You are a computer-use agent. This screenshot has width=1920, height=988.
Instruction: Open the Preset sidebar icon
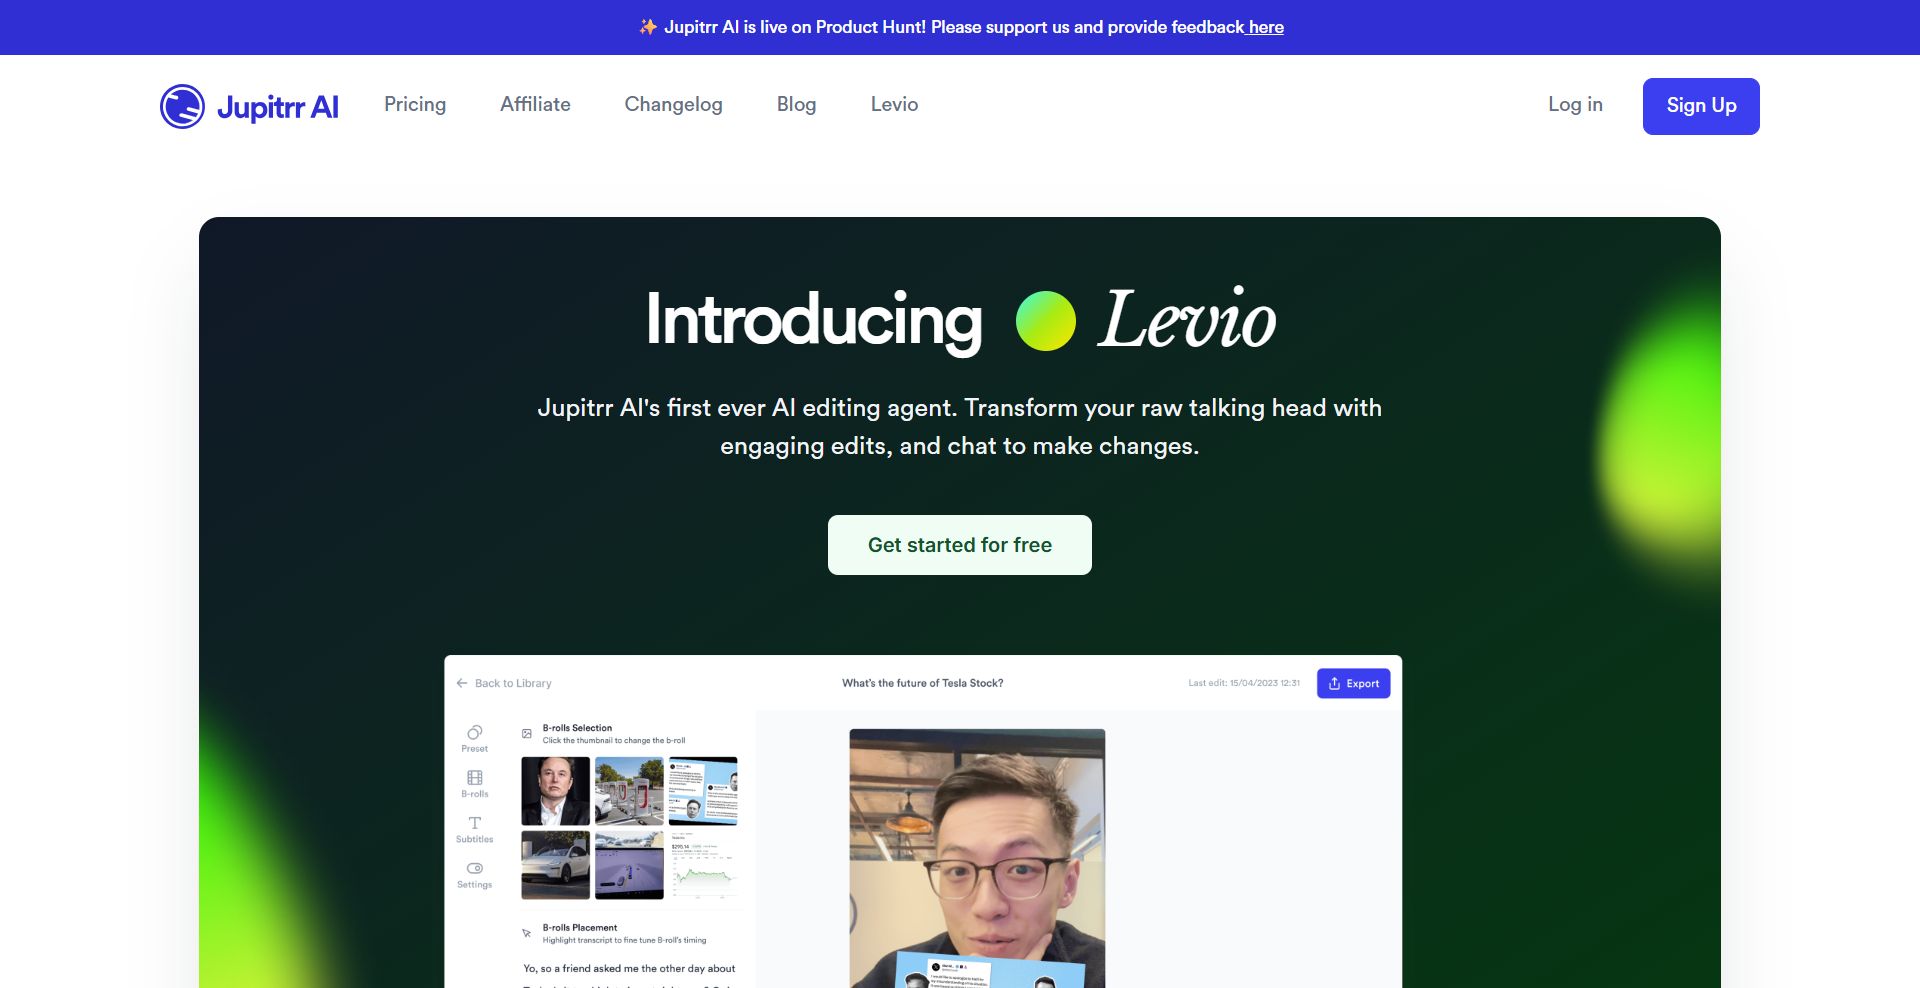coord(475,733)
